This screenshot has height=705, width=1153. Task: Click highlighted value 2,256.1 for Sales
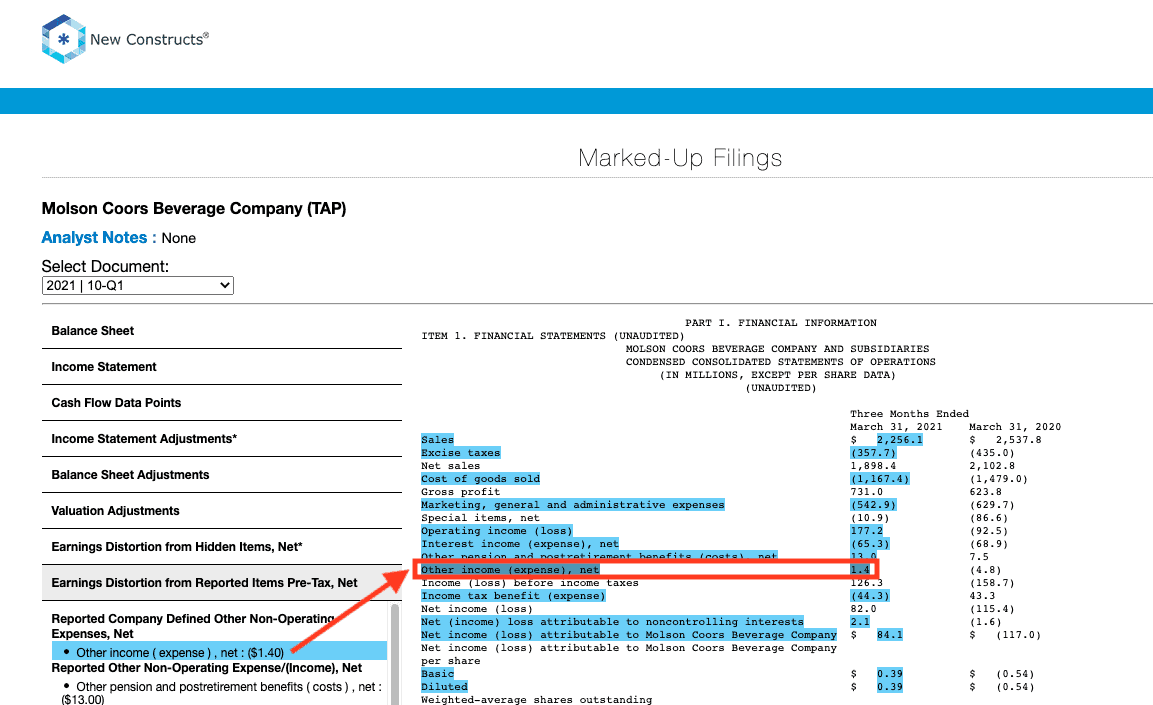coord(899,440)
